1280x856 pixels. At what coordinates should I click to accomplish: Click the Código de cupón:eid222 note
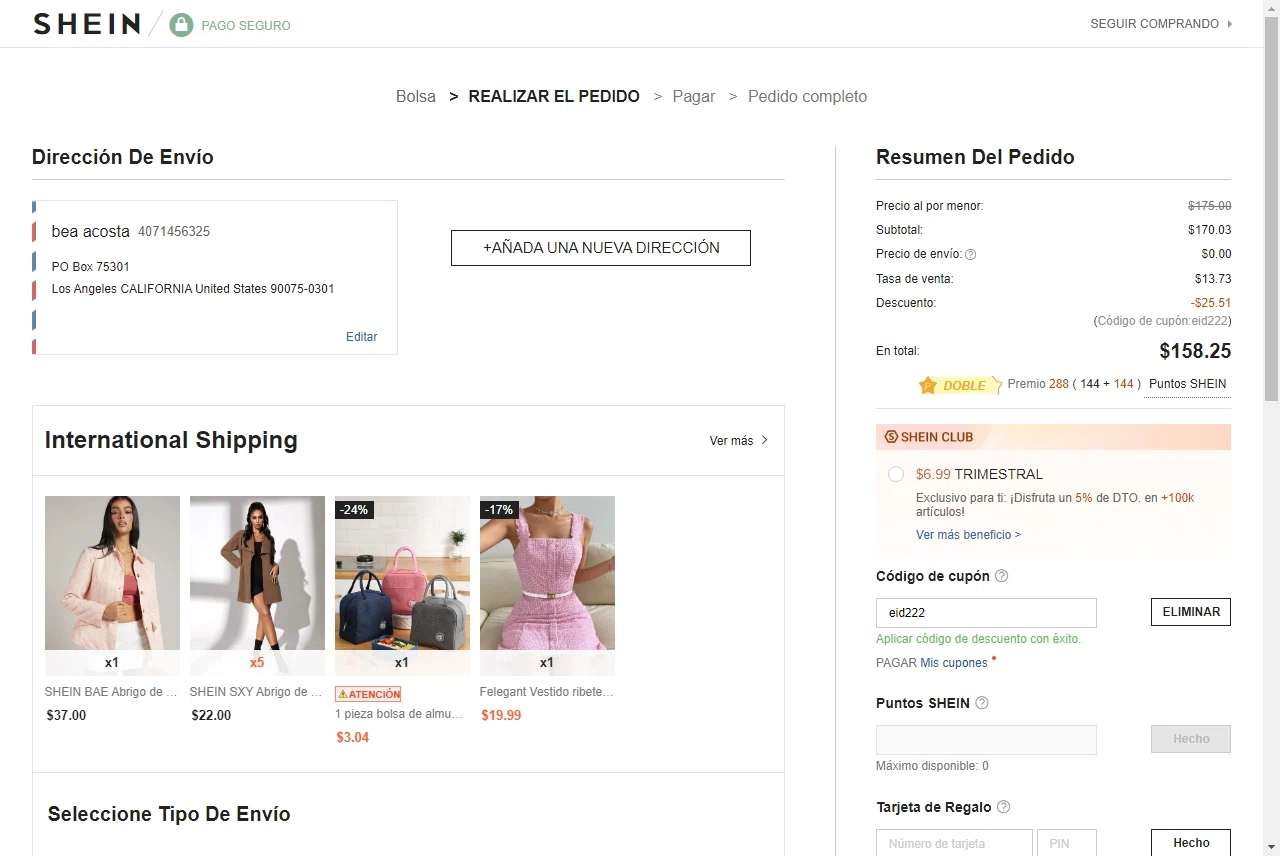point(1163,321)
